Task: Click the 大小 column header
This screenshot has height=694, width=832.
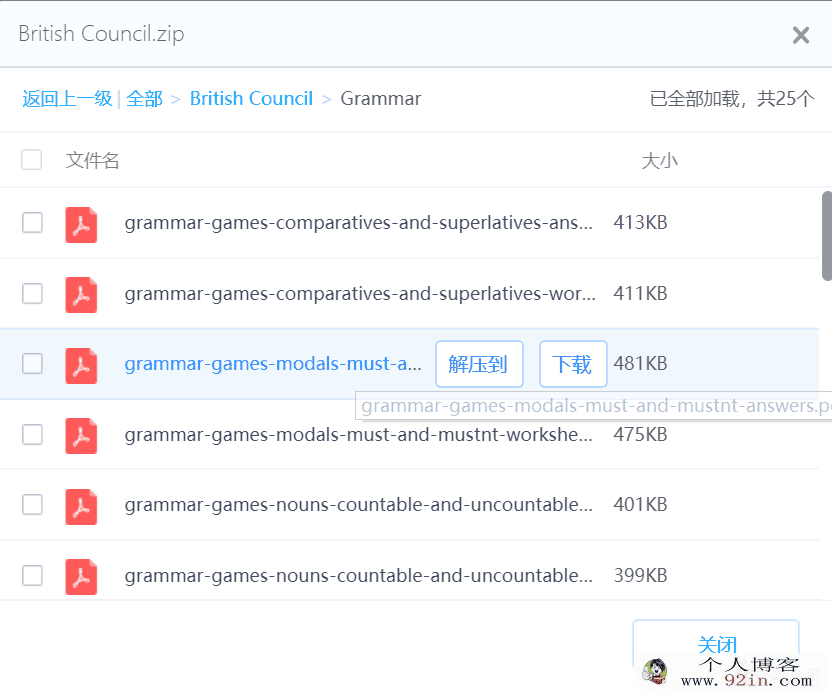Action: click(x=660, y=160)
